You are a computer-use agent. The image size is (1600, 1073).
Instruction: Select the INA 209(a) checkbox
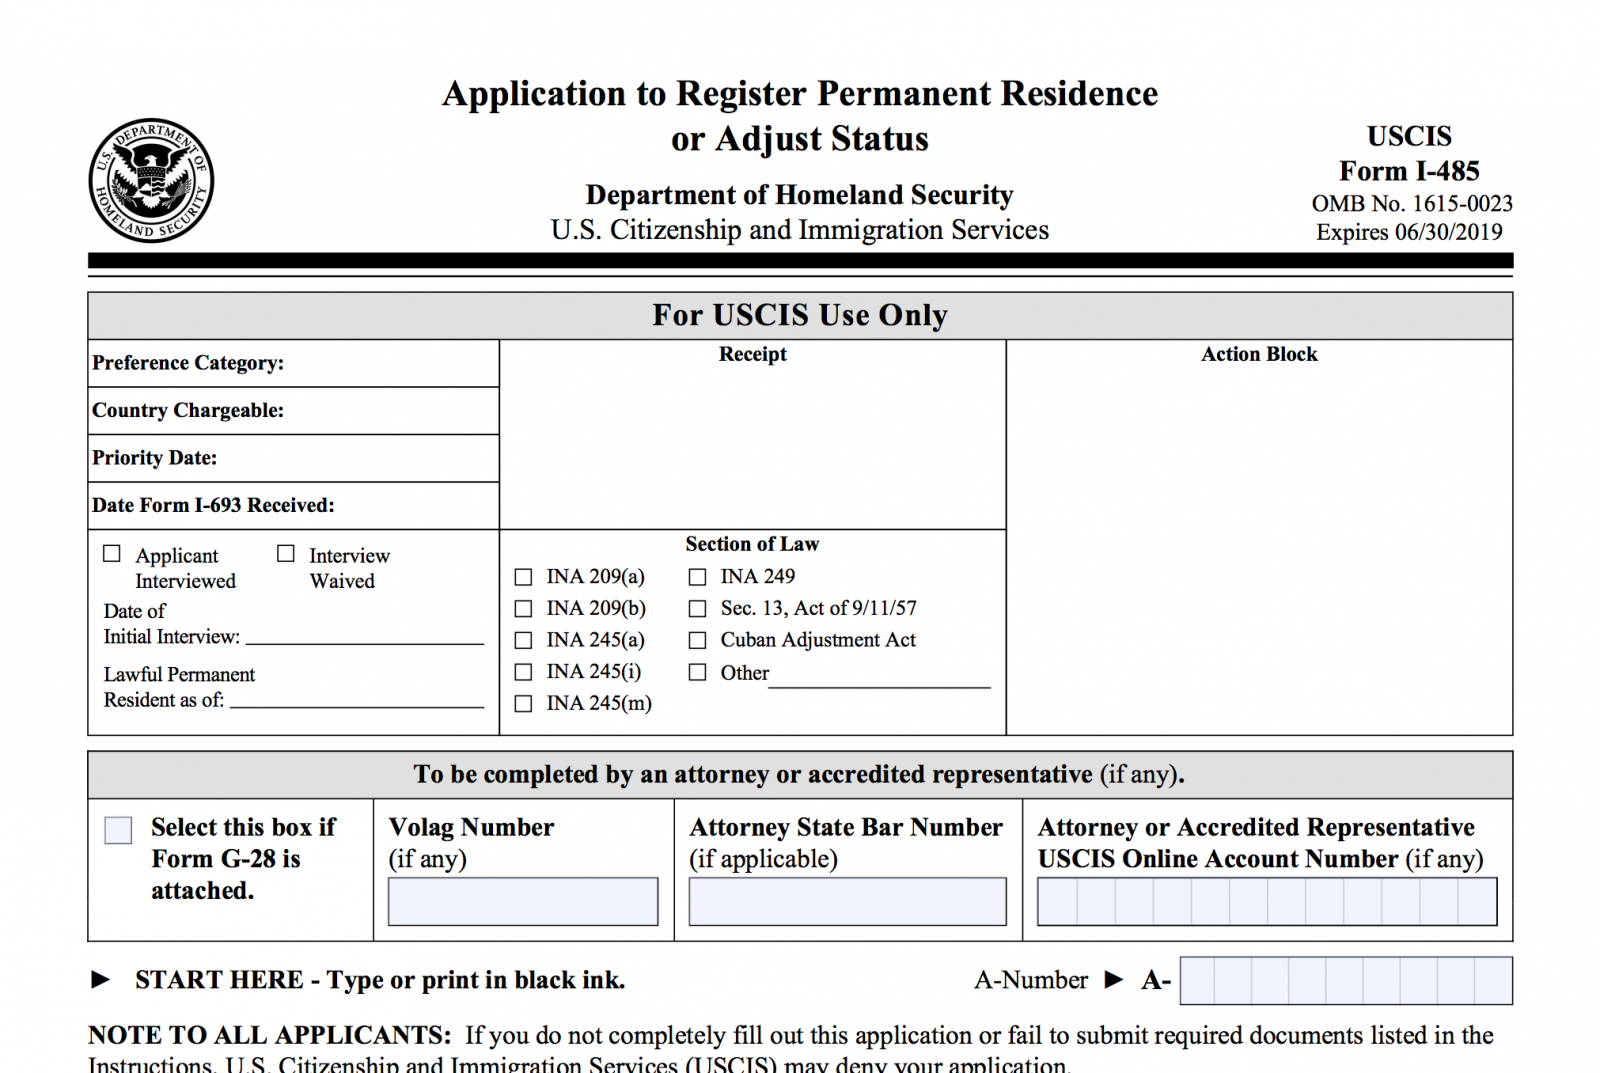pyautogui.click(x=523, y=576)
